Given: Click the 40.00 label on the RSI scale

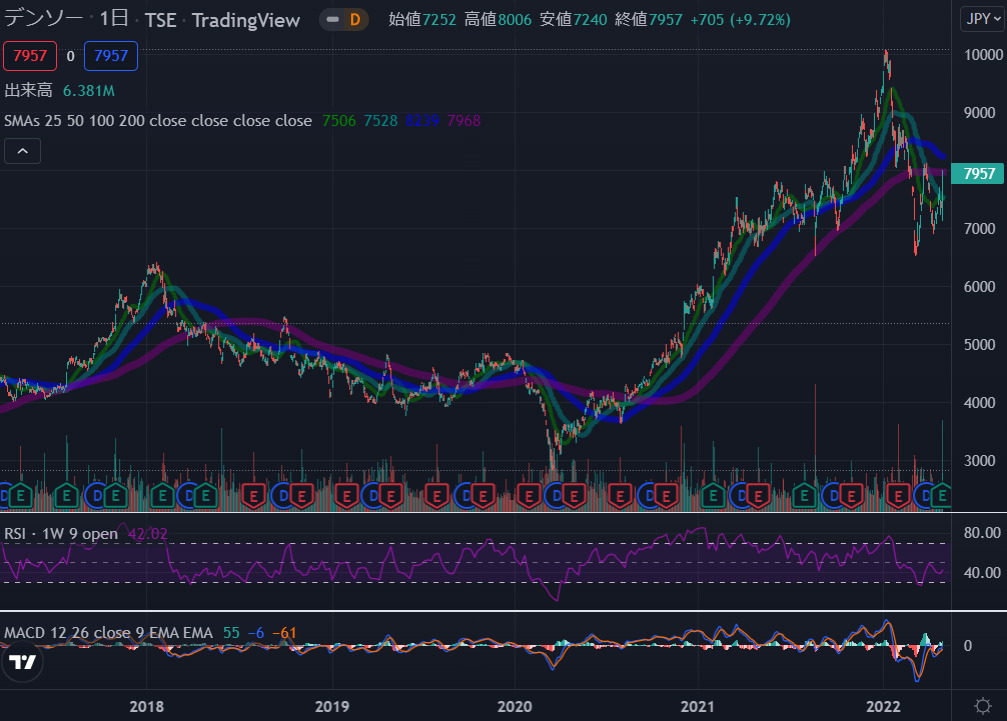Looking at the screenshot, I should (982, 573).
